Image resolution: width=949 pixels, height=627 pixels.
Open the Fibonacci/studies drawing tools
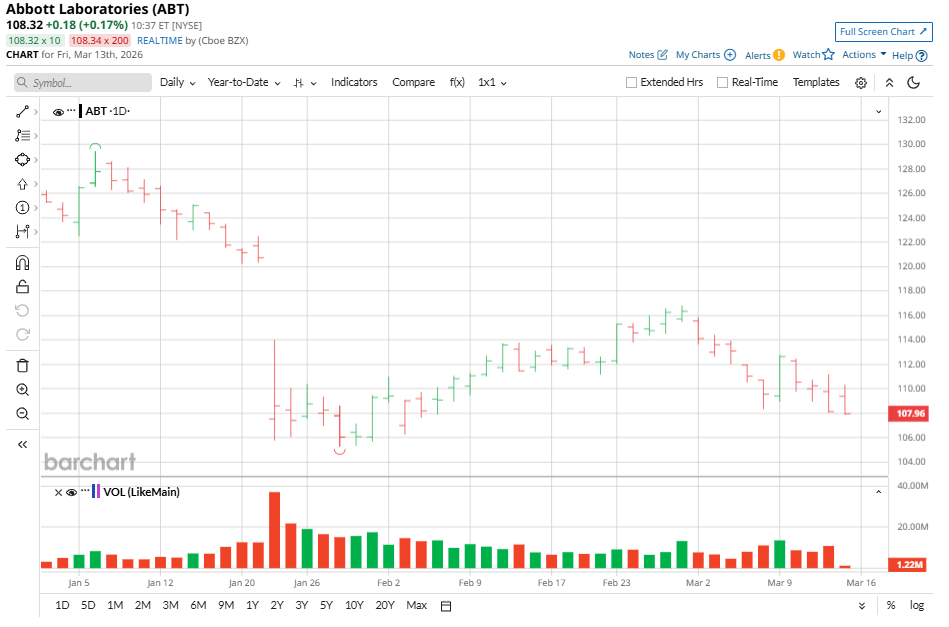point(22,136)
